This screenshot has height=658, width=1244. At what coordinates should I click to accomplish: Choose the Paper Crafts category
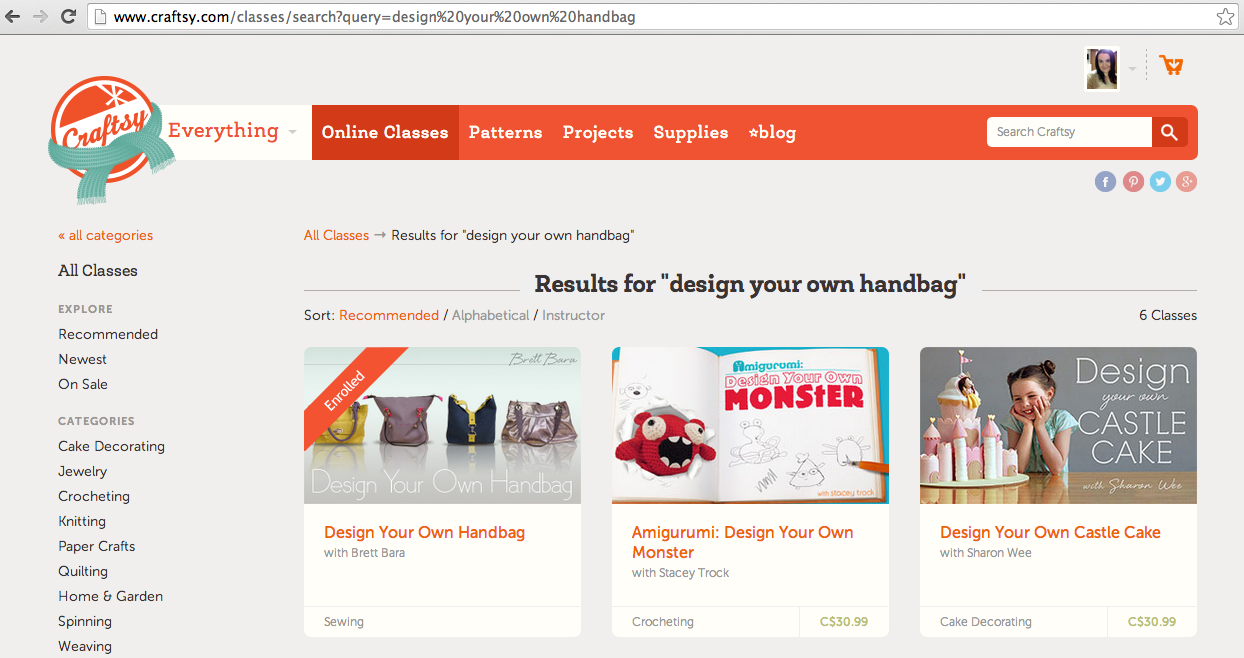tap(96, 546)
